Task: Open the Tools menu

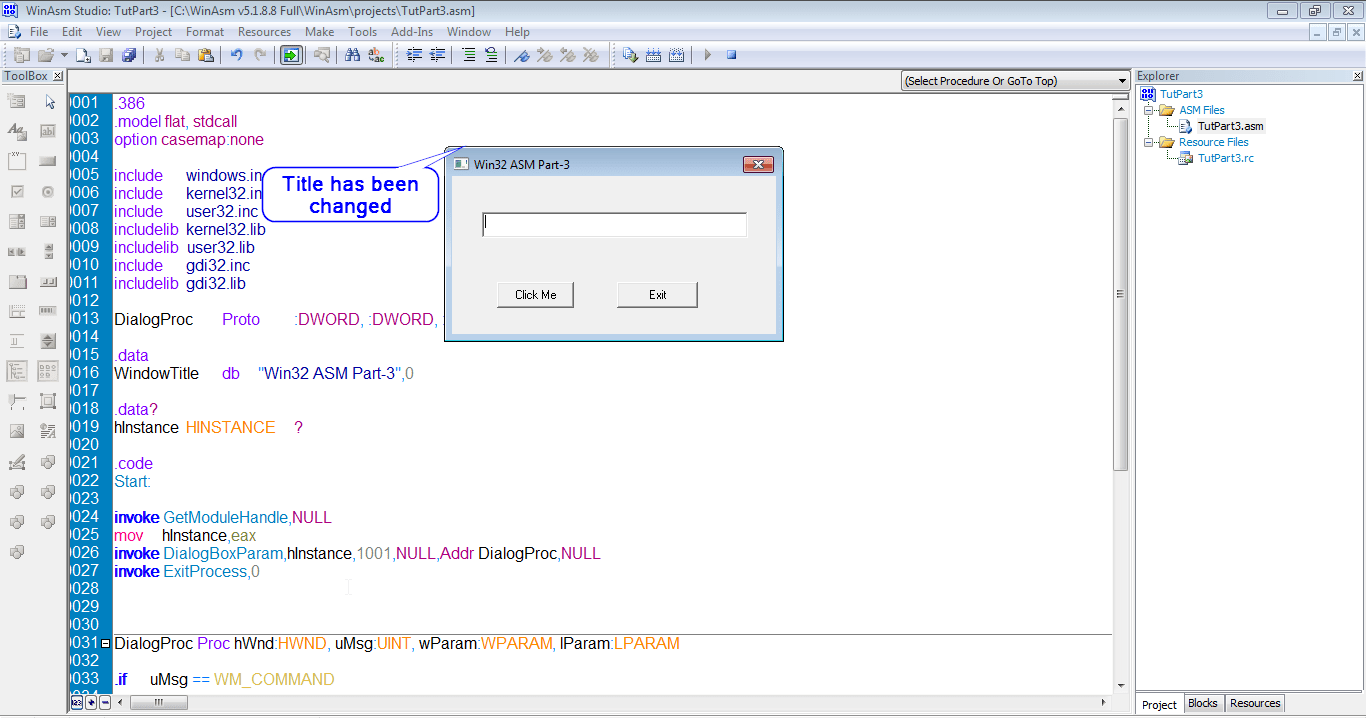Action: tap(363, 32)
